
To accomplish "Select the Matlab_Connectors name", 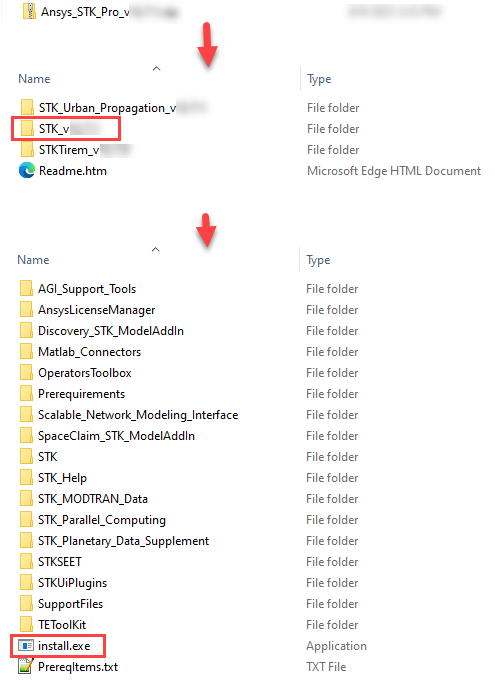I will [x=90, y=352].
